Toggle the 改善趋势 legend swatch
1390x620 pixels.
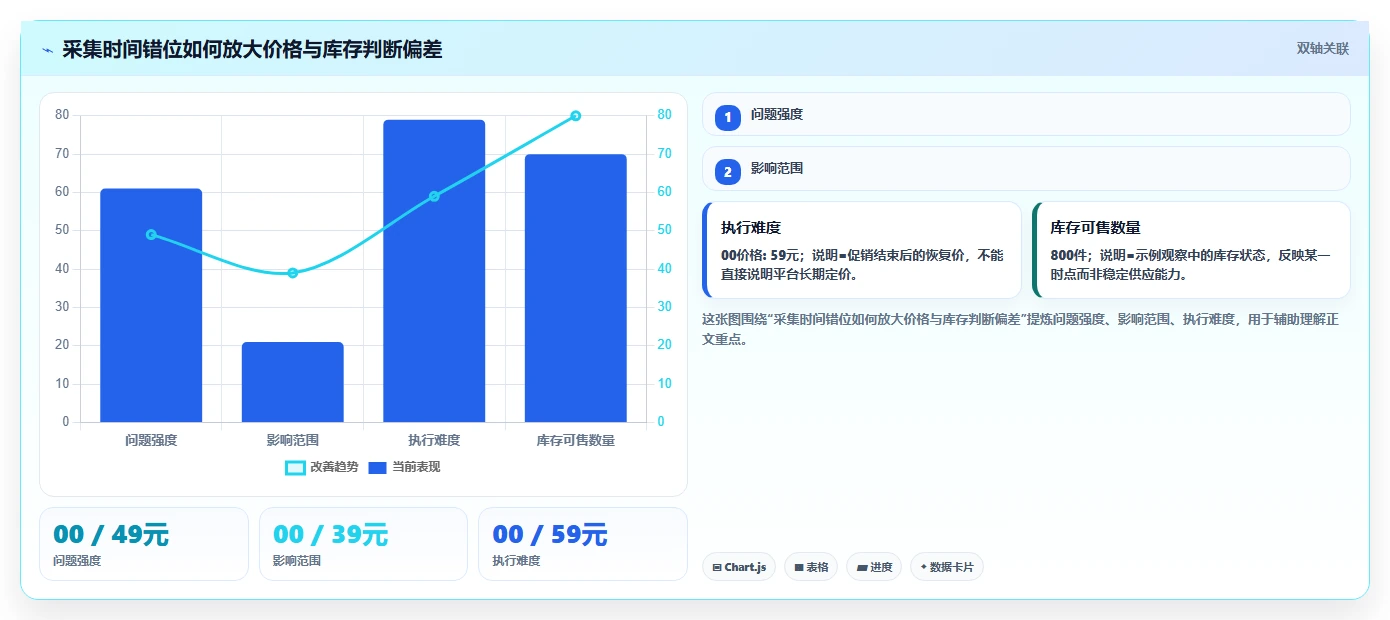(295, 467)
